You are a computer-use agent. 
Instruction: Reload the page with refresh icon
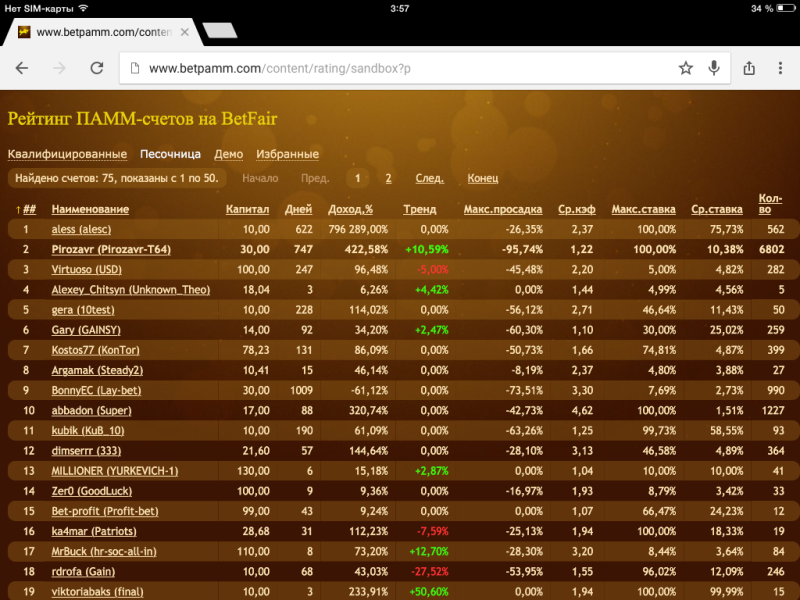(96, 68)
